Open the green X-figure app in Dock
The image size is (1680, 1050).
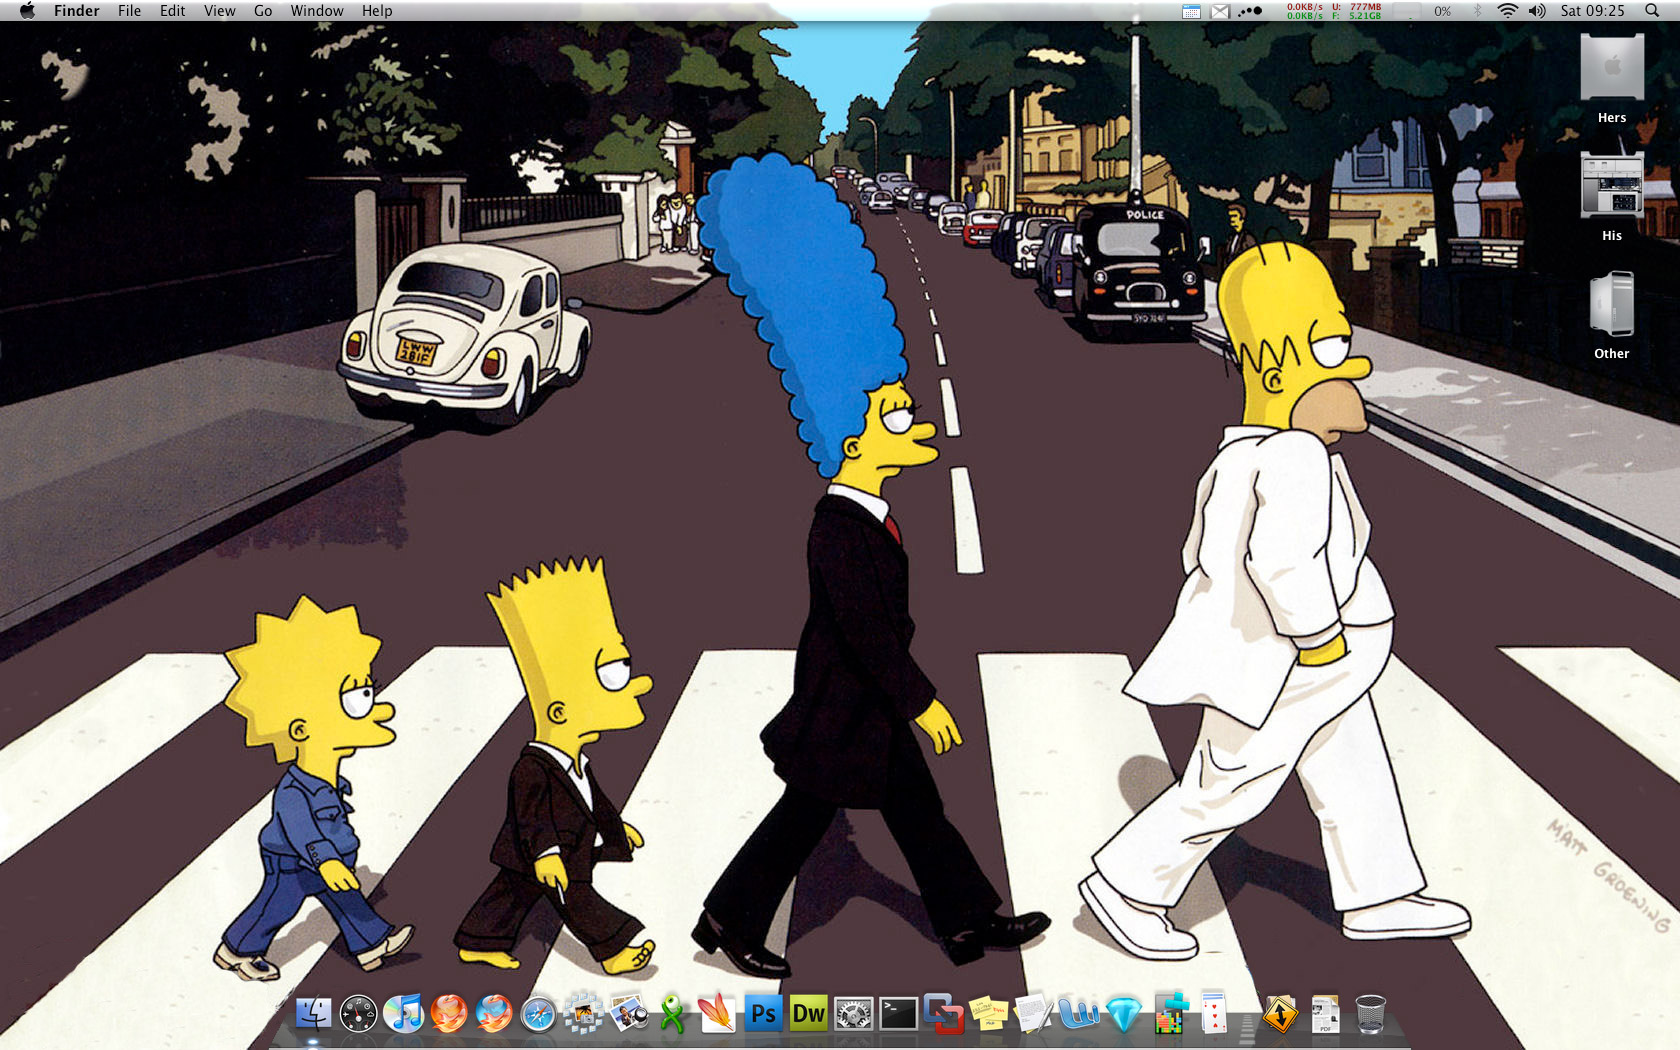673,1014
